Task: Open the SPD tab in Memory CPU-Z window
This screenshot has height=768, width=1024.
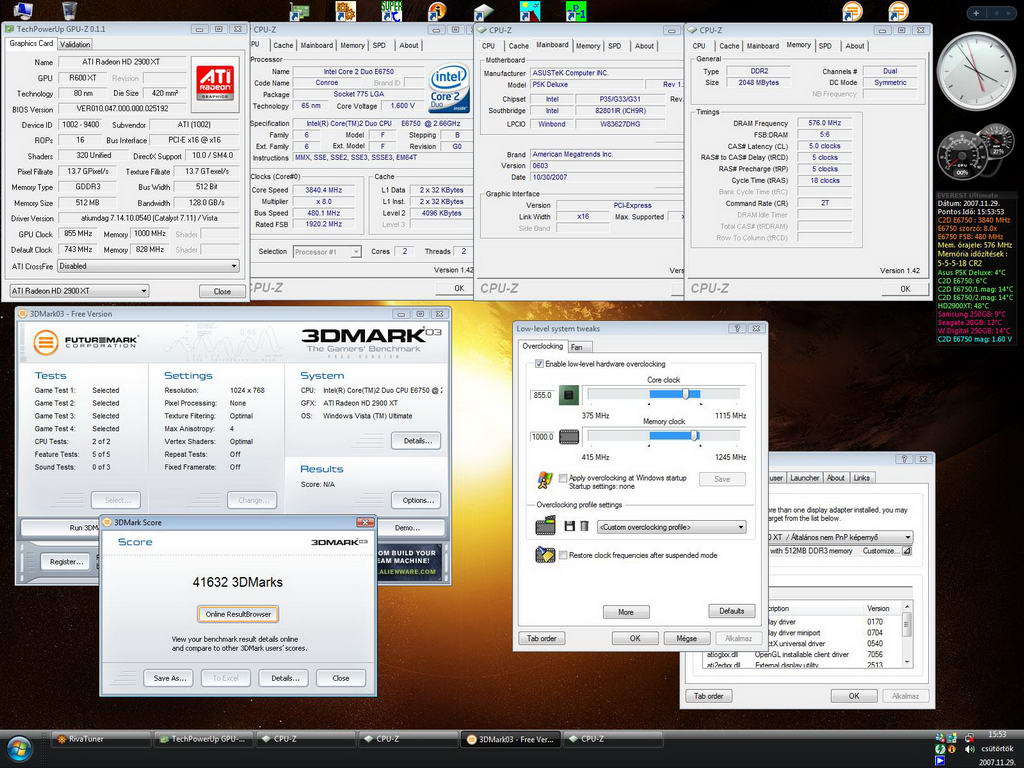Action: [x=825, y=46]
